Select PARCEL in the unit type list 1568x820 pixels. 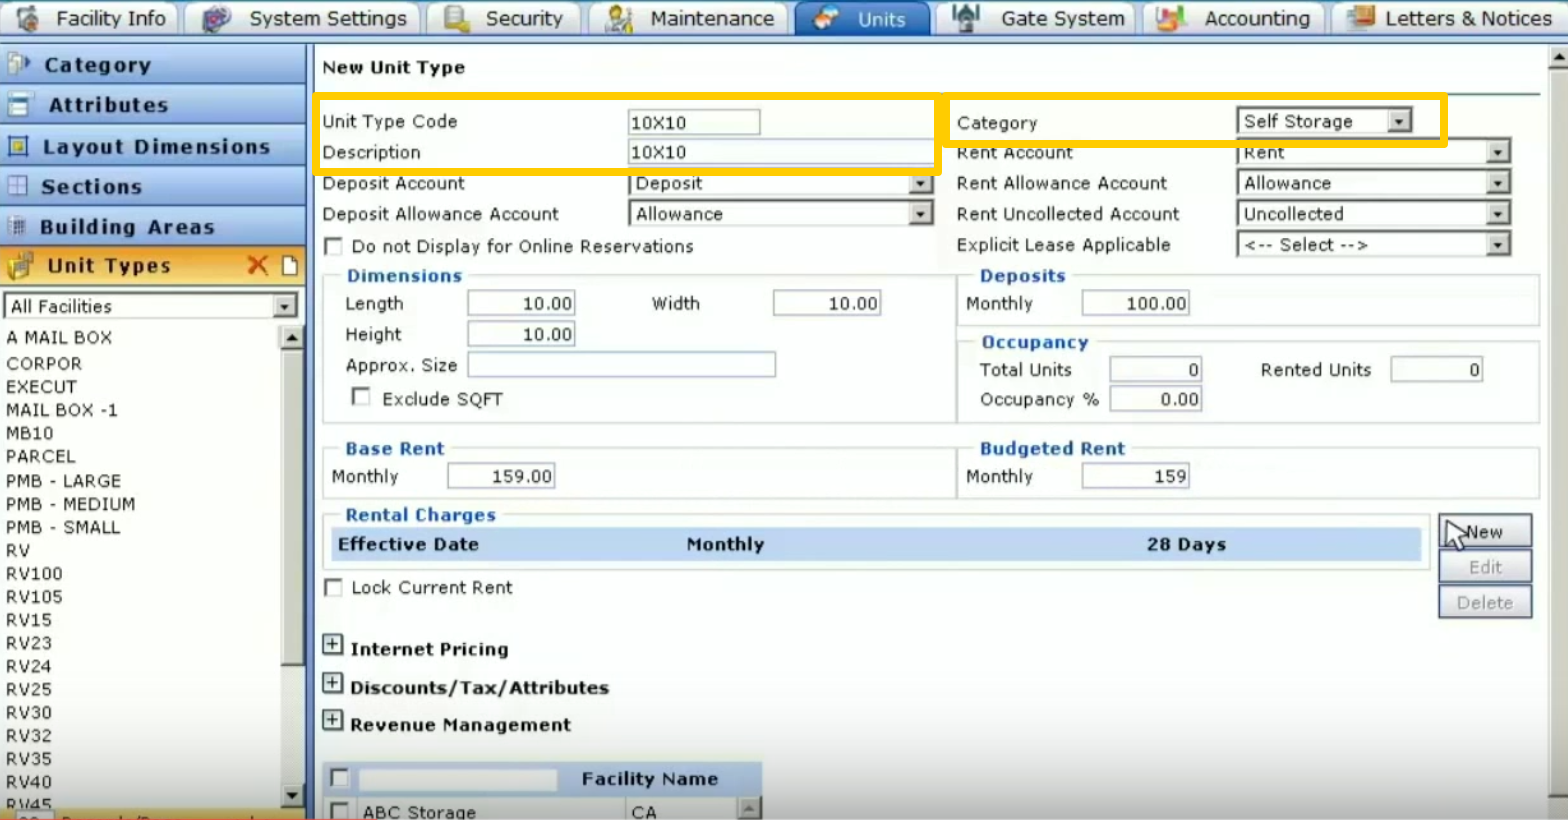(41, 457)
